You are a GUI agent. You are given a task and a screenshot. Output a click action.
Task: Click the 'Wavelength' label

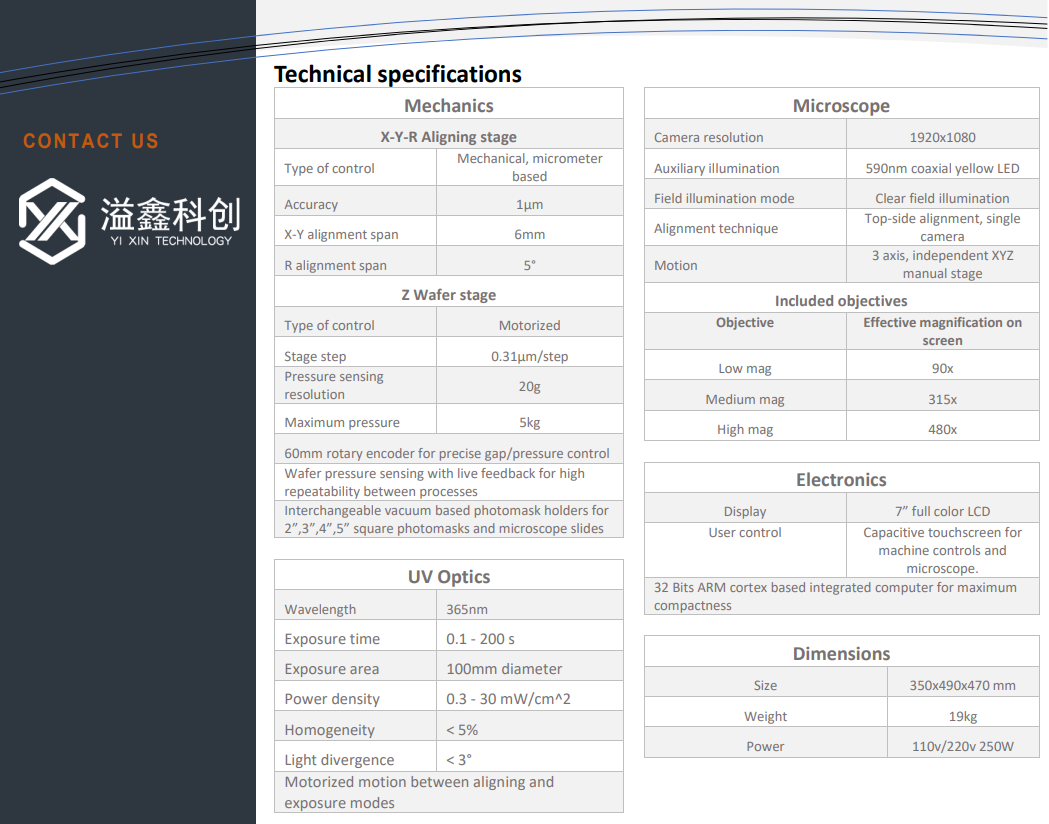click(320, 609)
